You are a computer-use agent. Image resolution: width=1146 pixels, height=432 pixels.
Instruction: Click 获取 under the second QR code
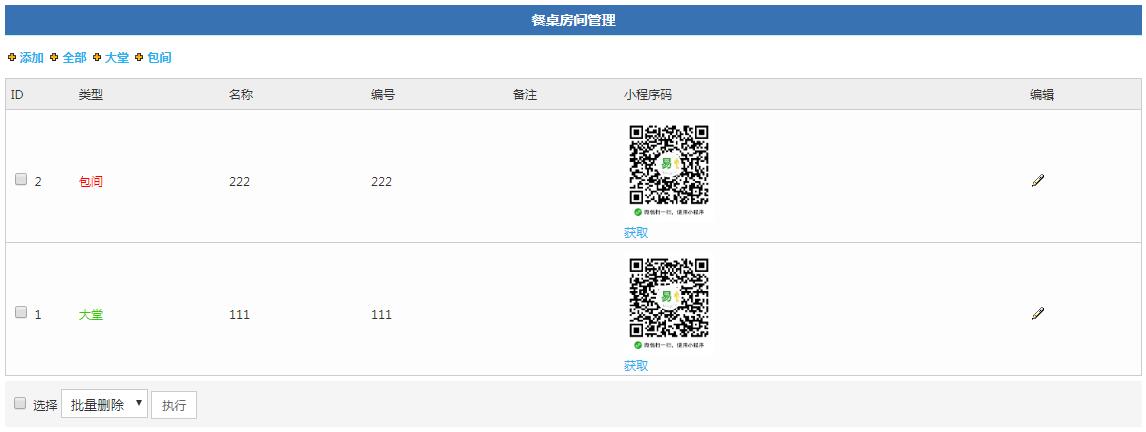tap(636, 365)
